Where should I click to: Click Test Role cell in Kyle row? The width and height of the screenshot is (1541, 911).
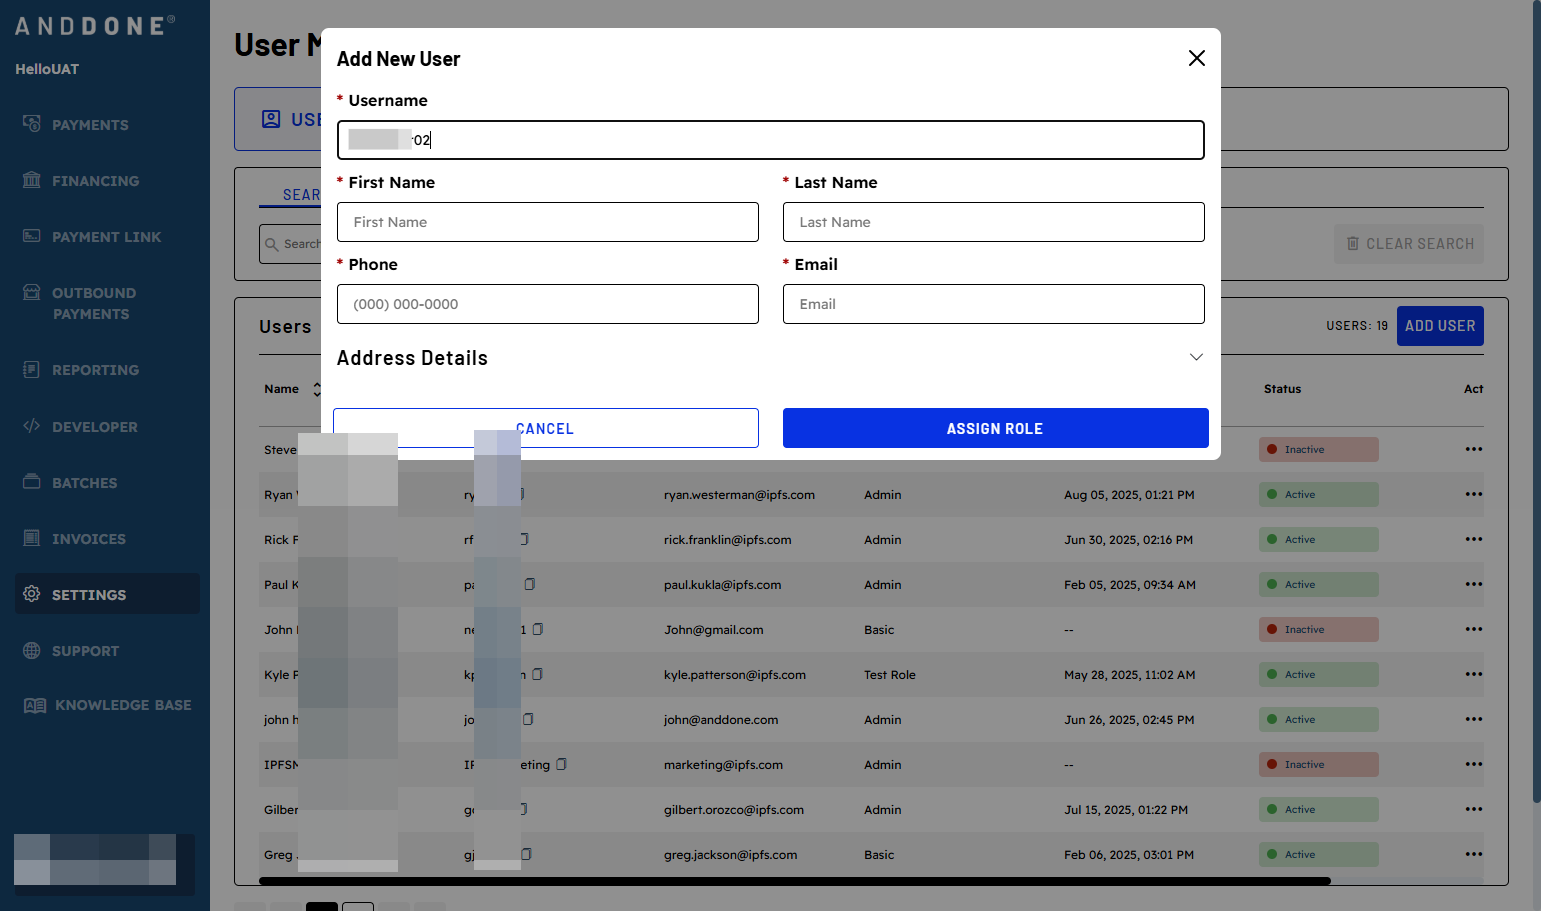pos(890,675)
